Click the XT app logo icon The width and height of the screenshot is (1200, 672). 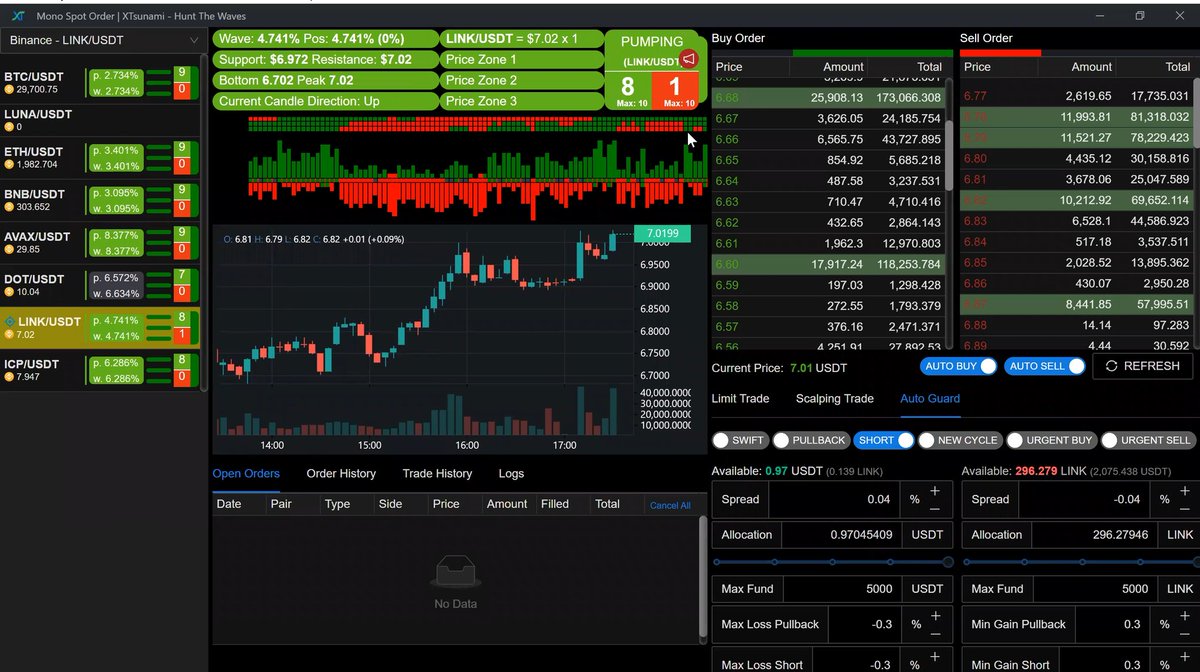18,16
